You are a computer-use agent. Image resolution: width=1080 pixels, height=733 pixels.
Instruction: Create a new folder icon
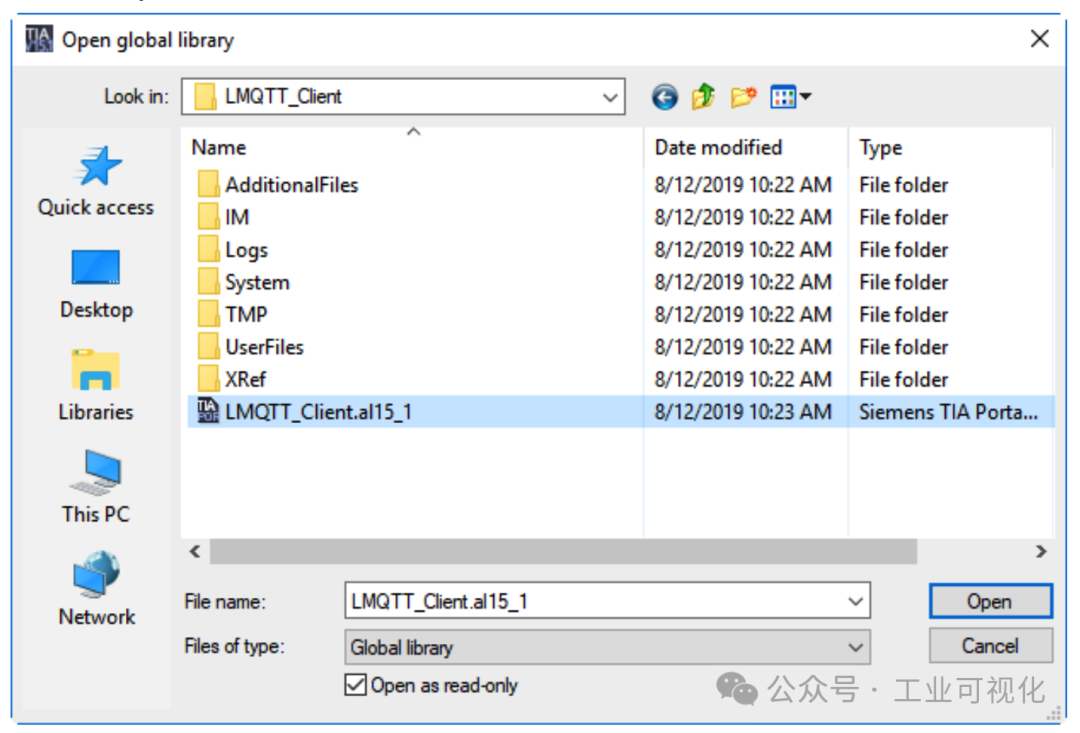(x=743, y=97)
